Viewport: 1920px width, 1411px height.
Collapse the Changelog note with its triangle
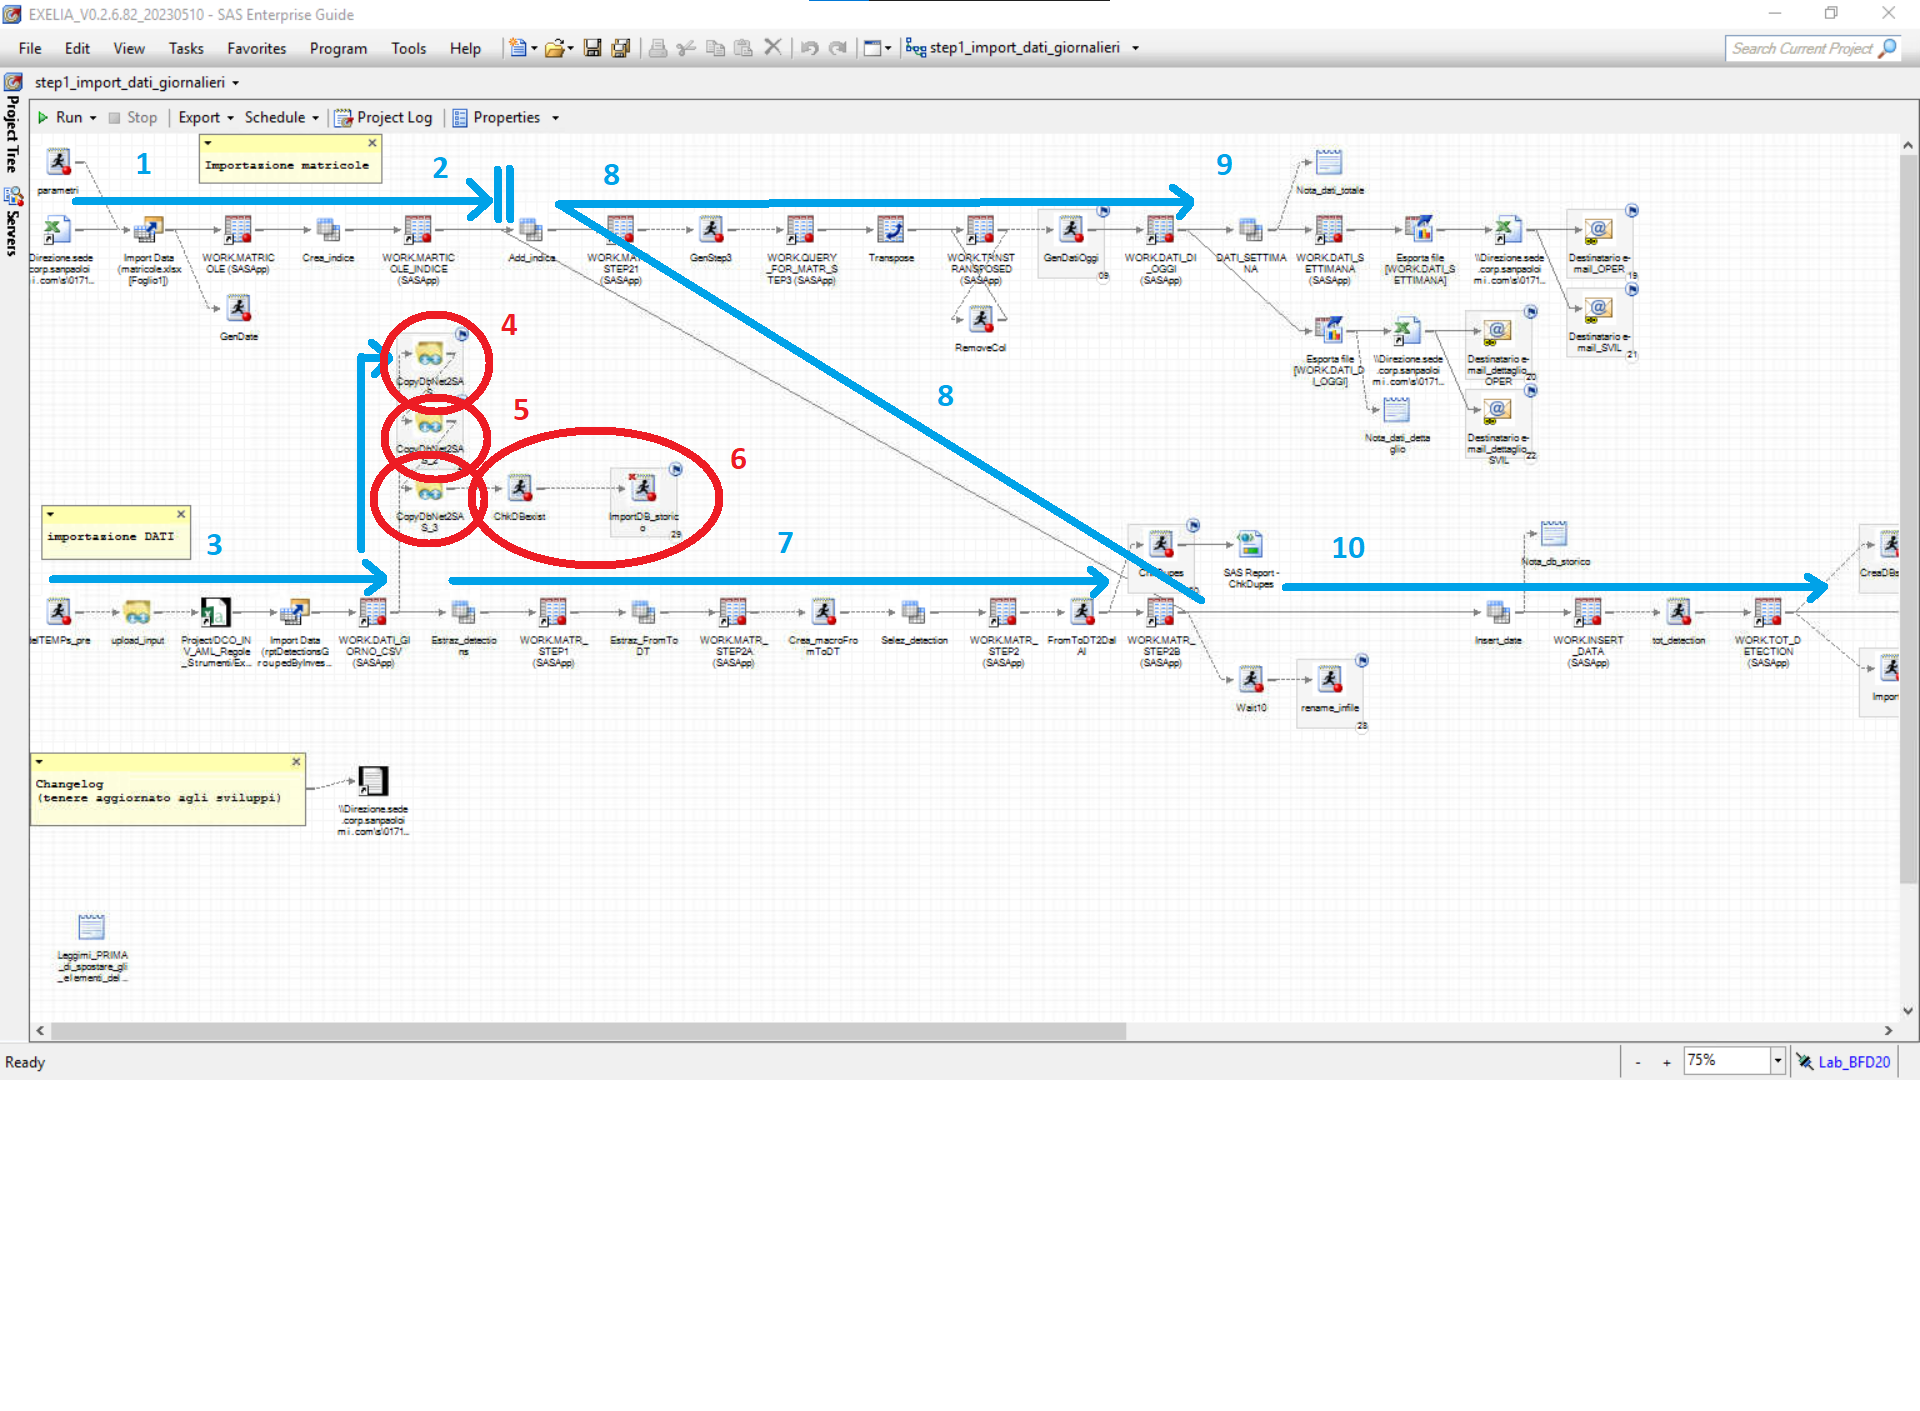[x=39, y=762]
